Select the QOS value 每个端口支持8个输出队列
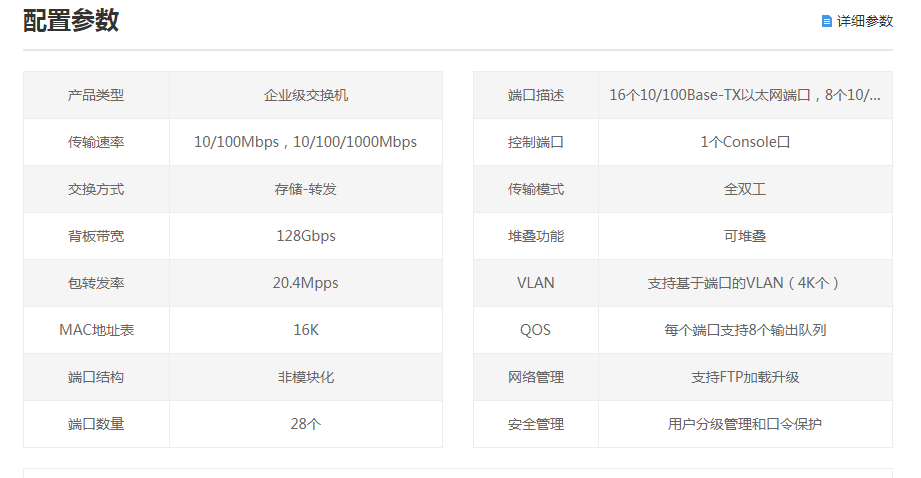Image resolution: width=921 pixels, height=478 pixels. 745,330
